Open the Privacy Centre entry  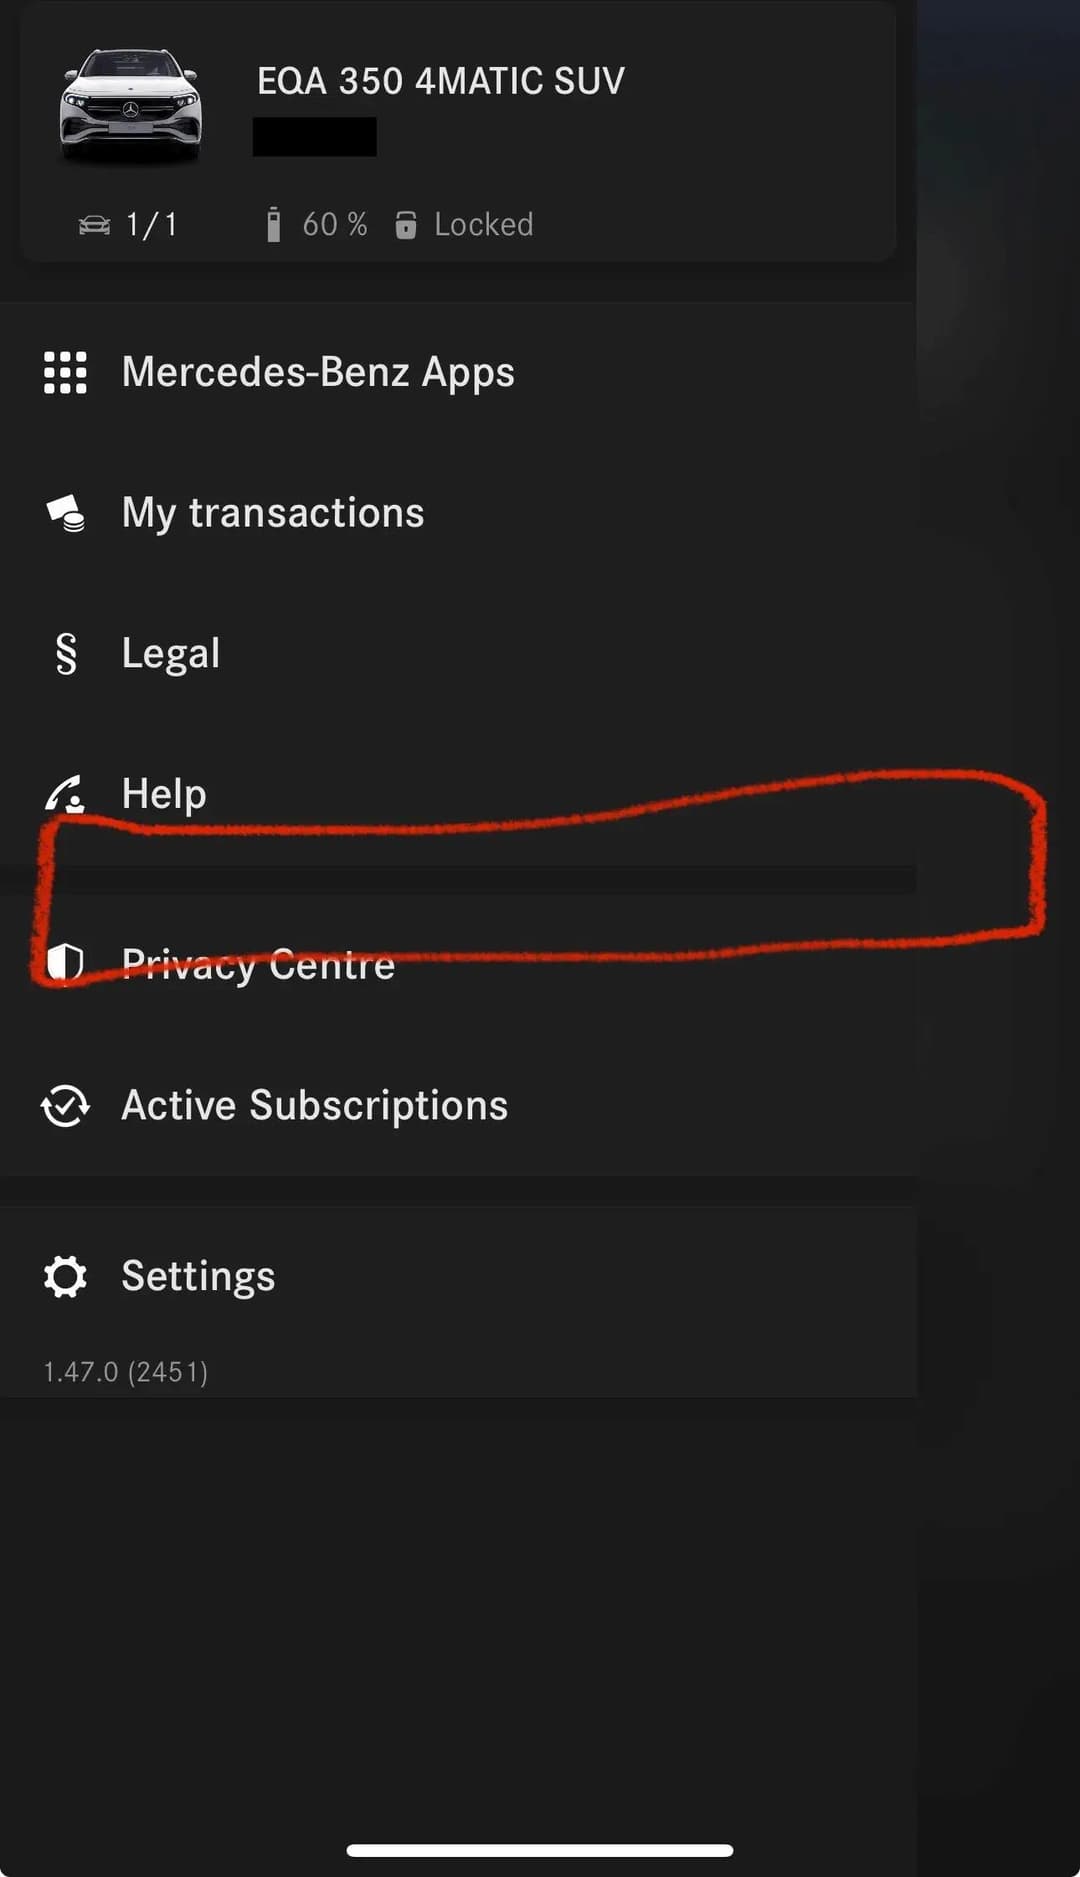coord(458,964)
